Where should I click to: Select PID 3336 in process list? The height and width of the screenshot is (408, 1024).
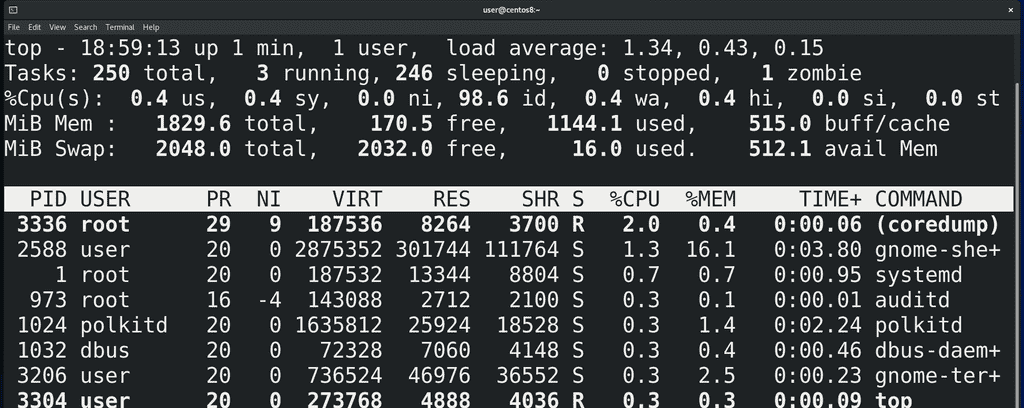click(42, 225)
